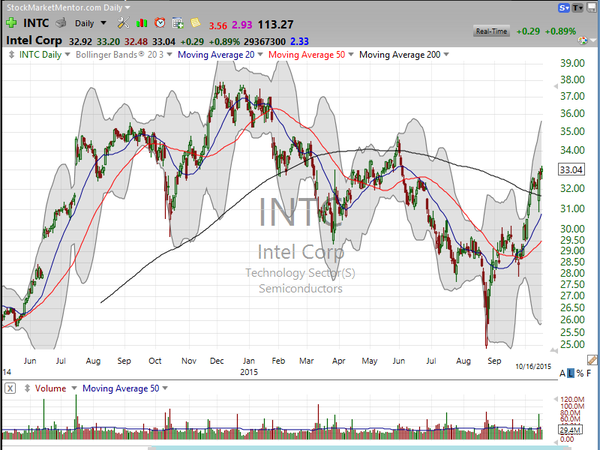The width and height of the screenshot is (600, 450).
Task: Click the +0.89% change beside Real-Time
Action: [561, 31]
